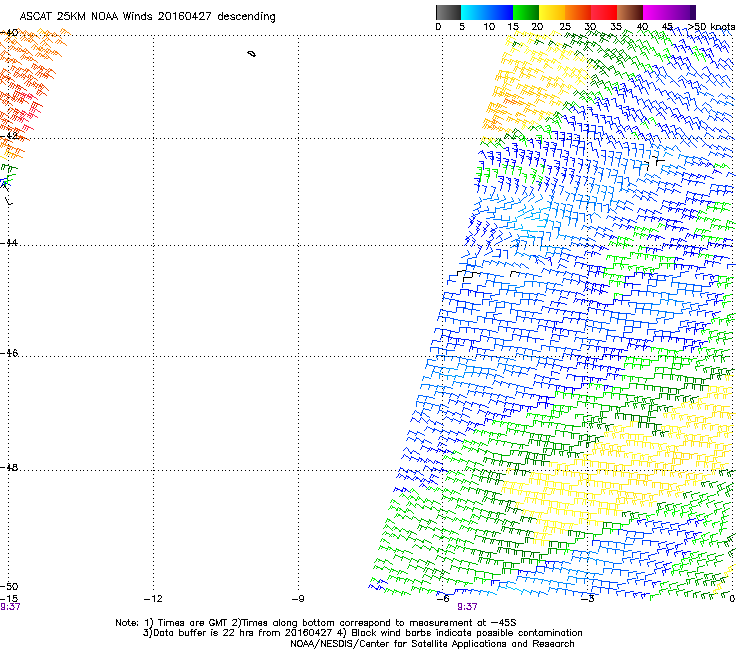Click the blue 5–15 knots legend gradient
This screenshot has height=650, width=740.
tap(487, 12)
